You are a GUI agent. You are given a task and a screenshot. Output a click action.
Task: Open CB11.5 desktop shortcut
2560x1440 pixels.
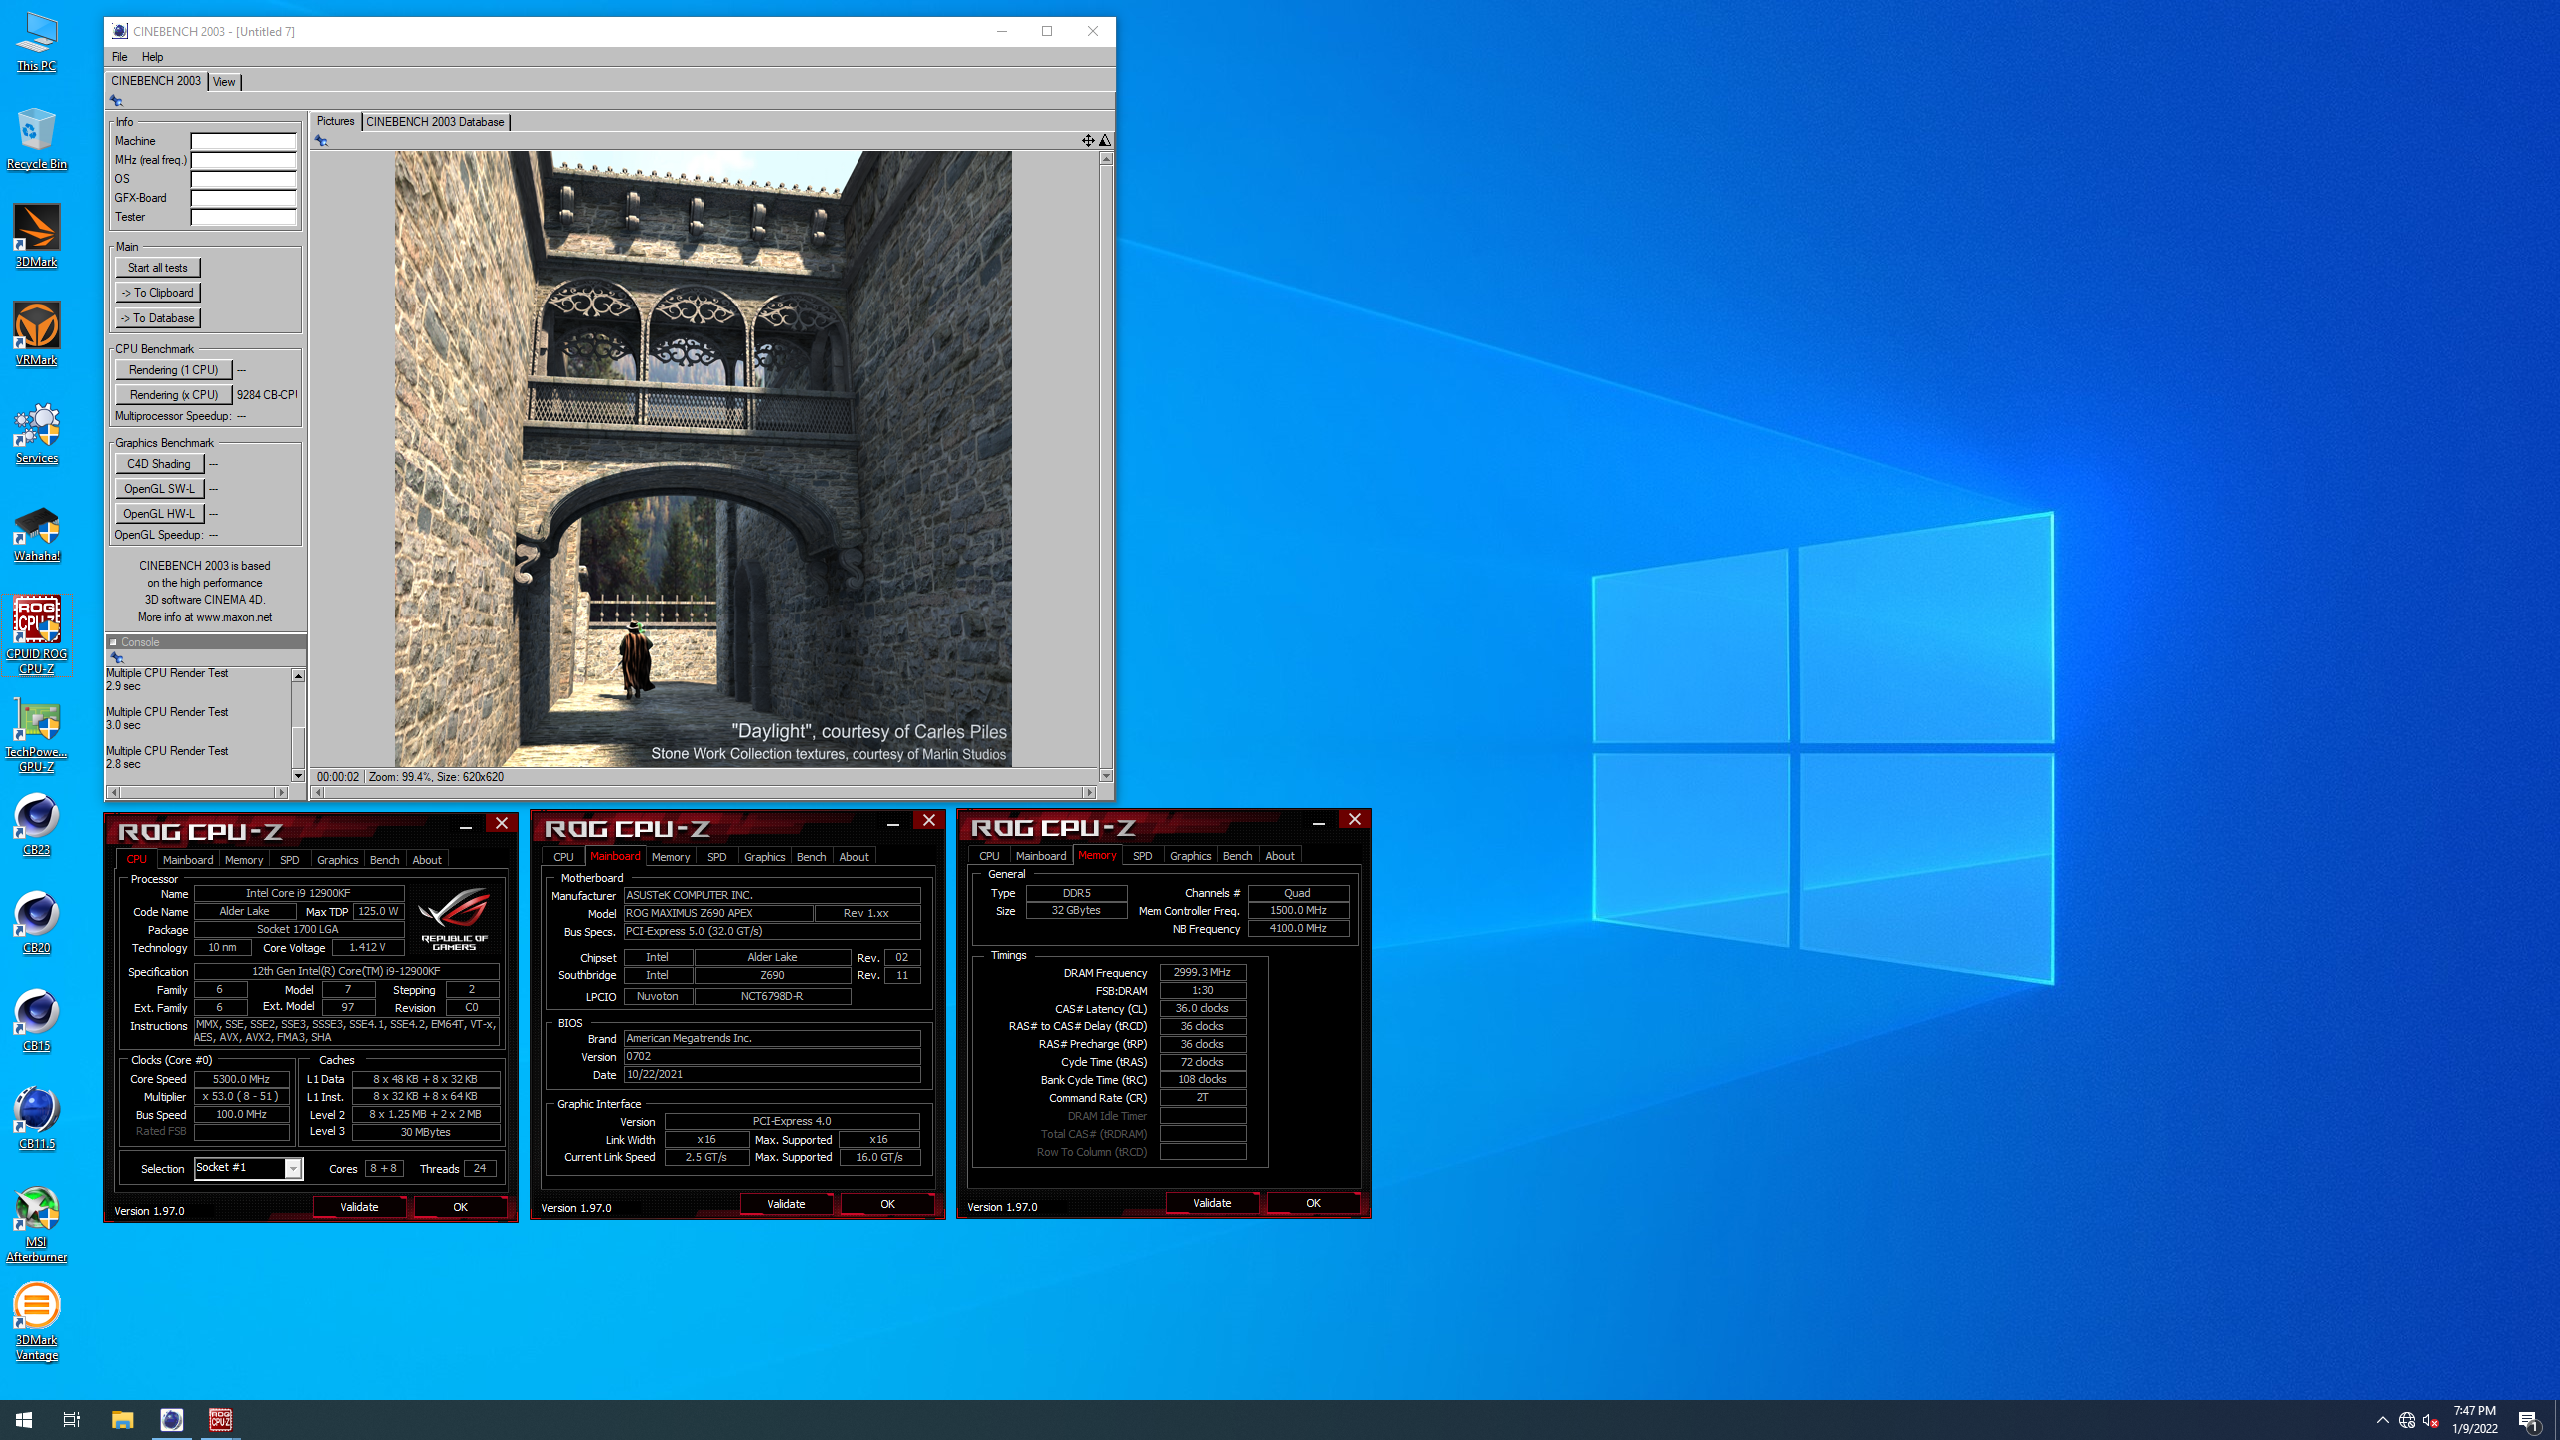[x=36, y=1119]
